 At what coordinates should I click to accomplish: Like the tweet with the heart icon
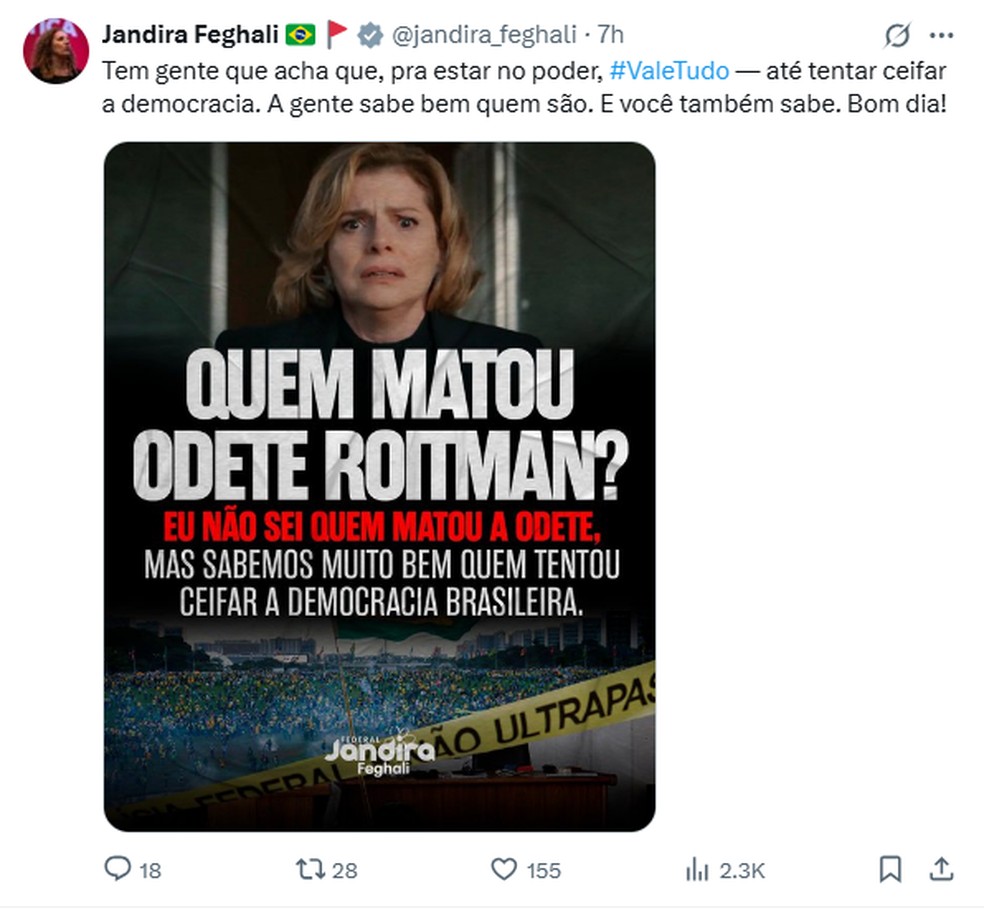tap(504, 869)
